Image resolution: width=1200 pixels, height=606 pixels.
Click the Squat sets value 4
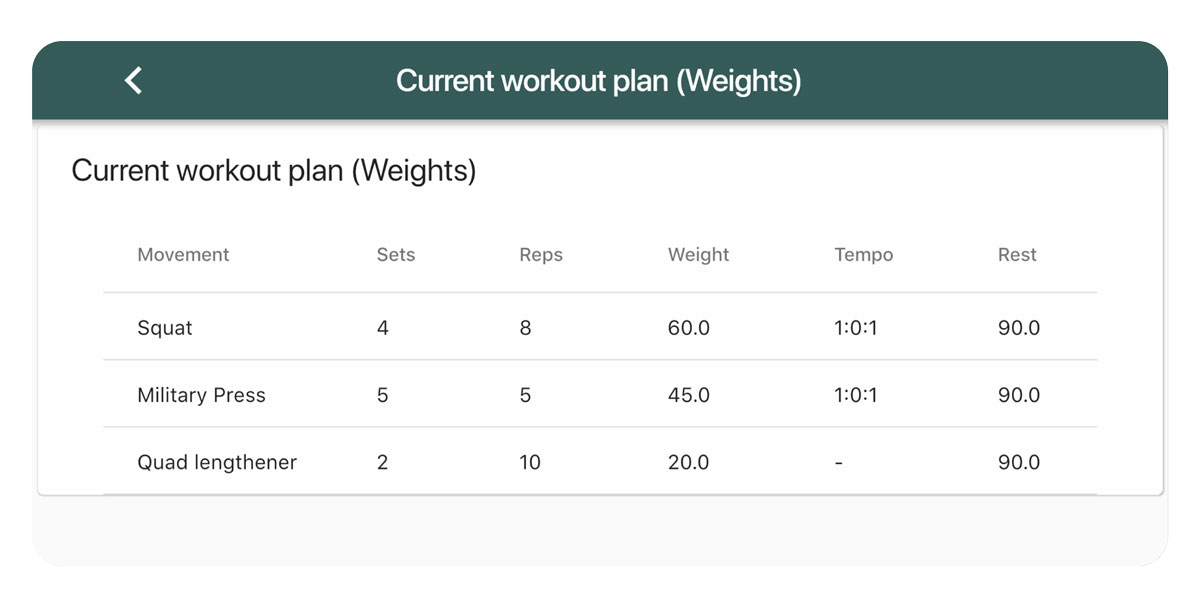383,328
